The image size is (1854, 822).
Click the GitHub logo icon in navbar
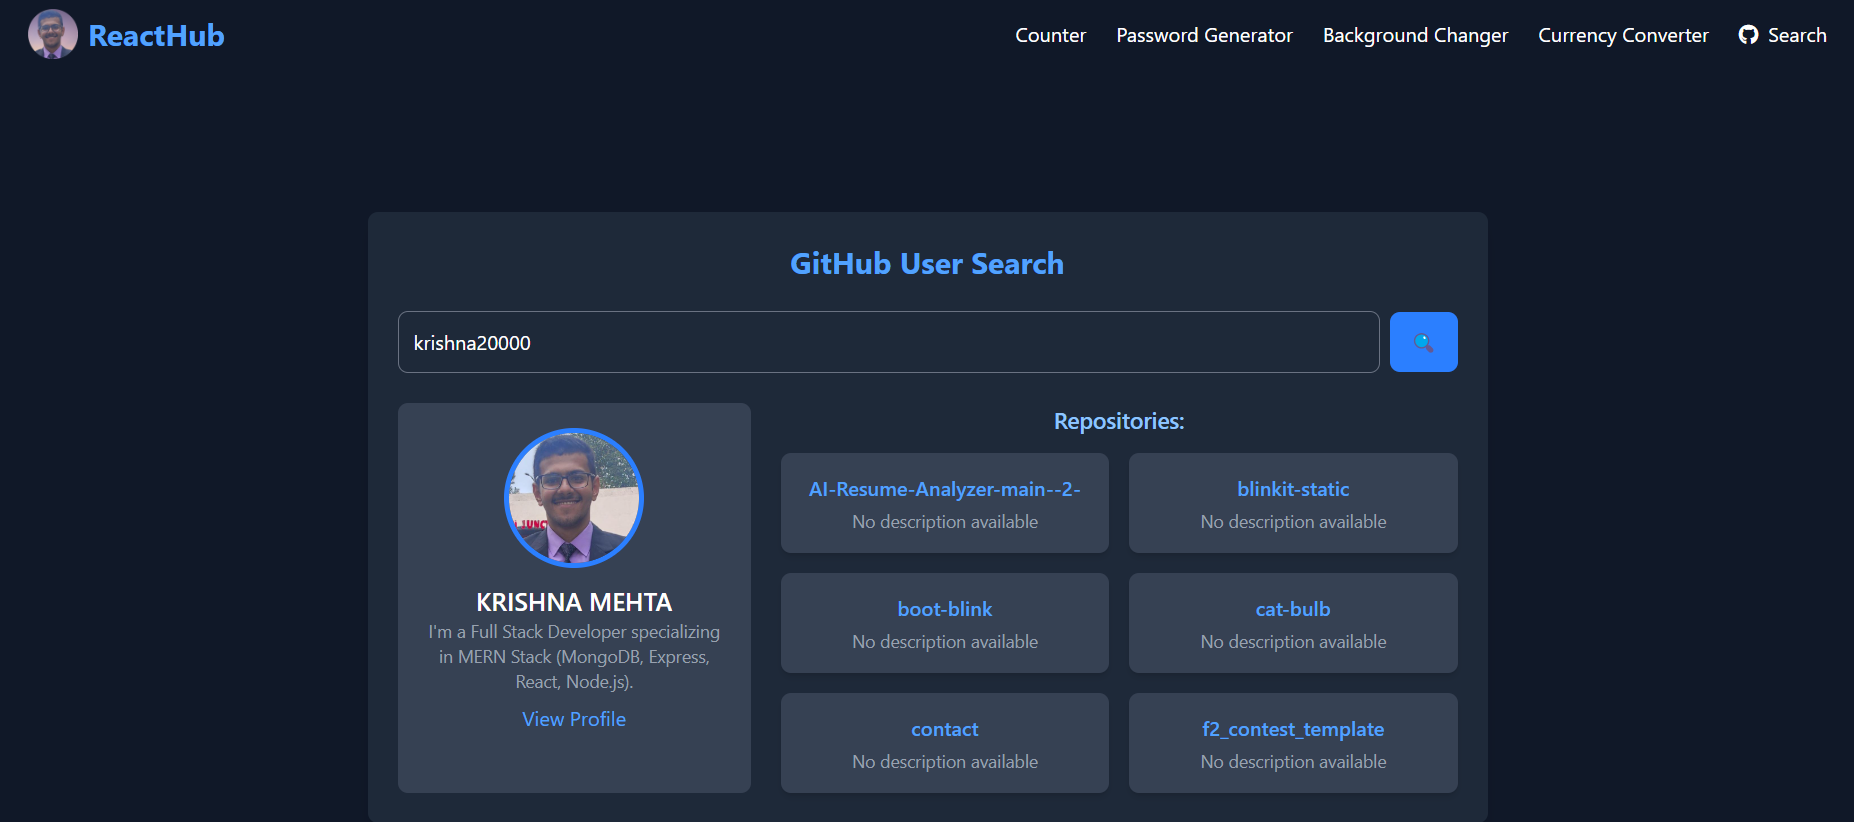(x=1748, y=35)
